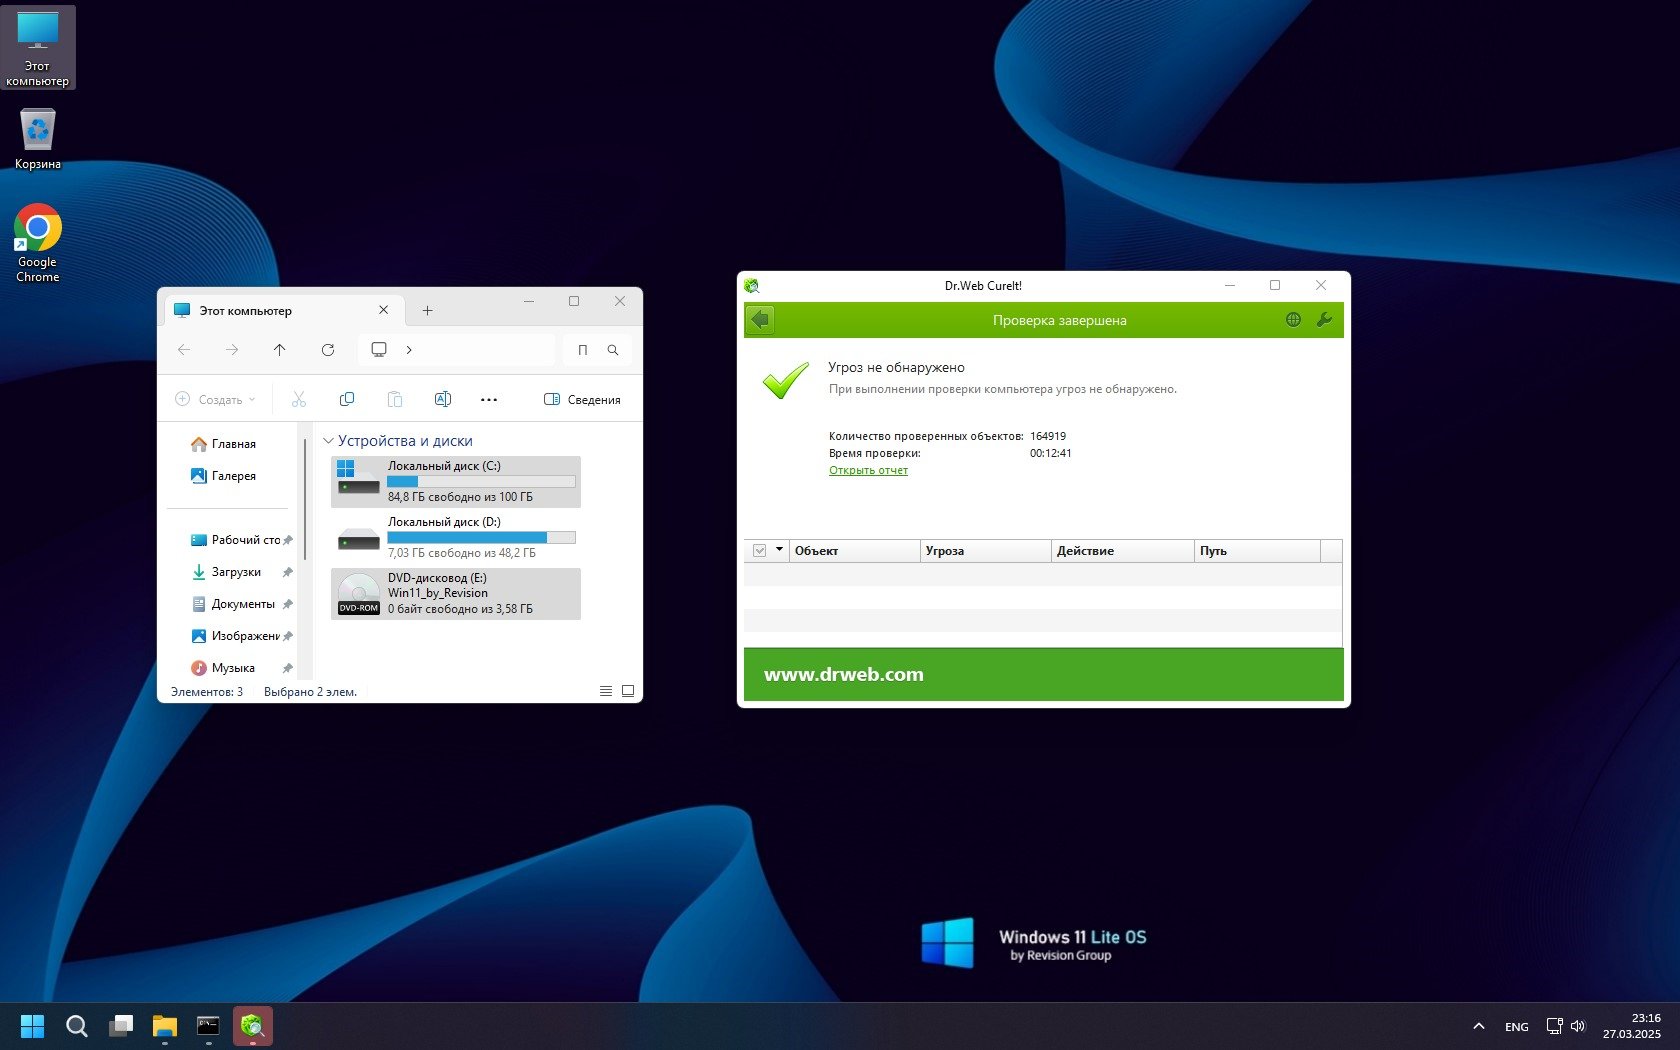Select DVD-дисковод (E:) drive

click(456, 594)
